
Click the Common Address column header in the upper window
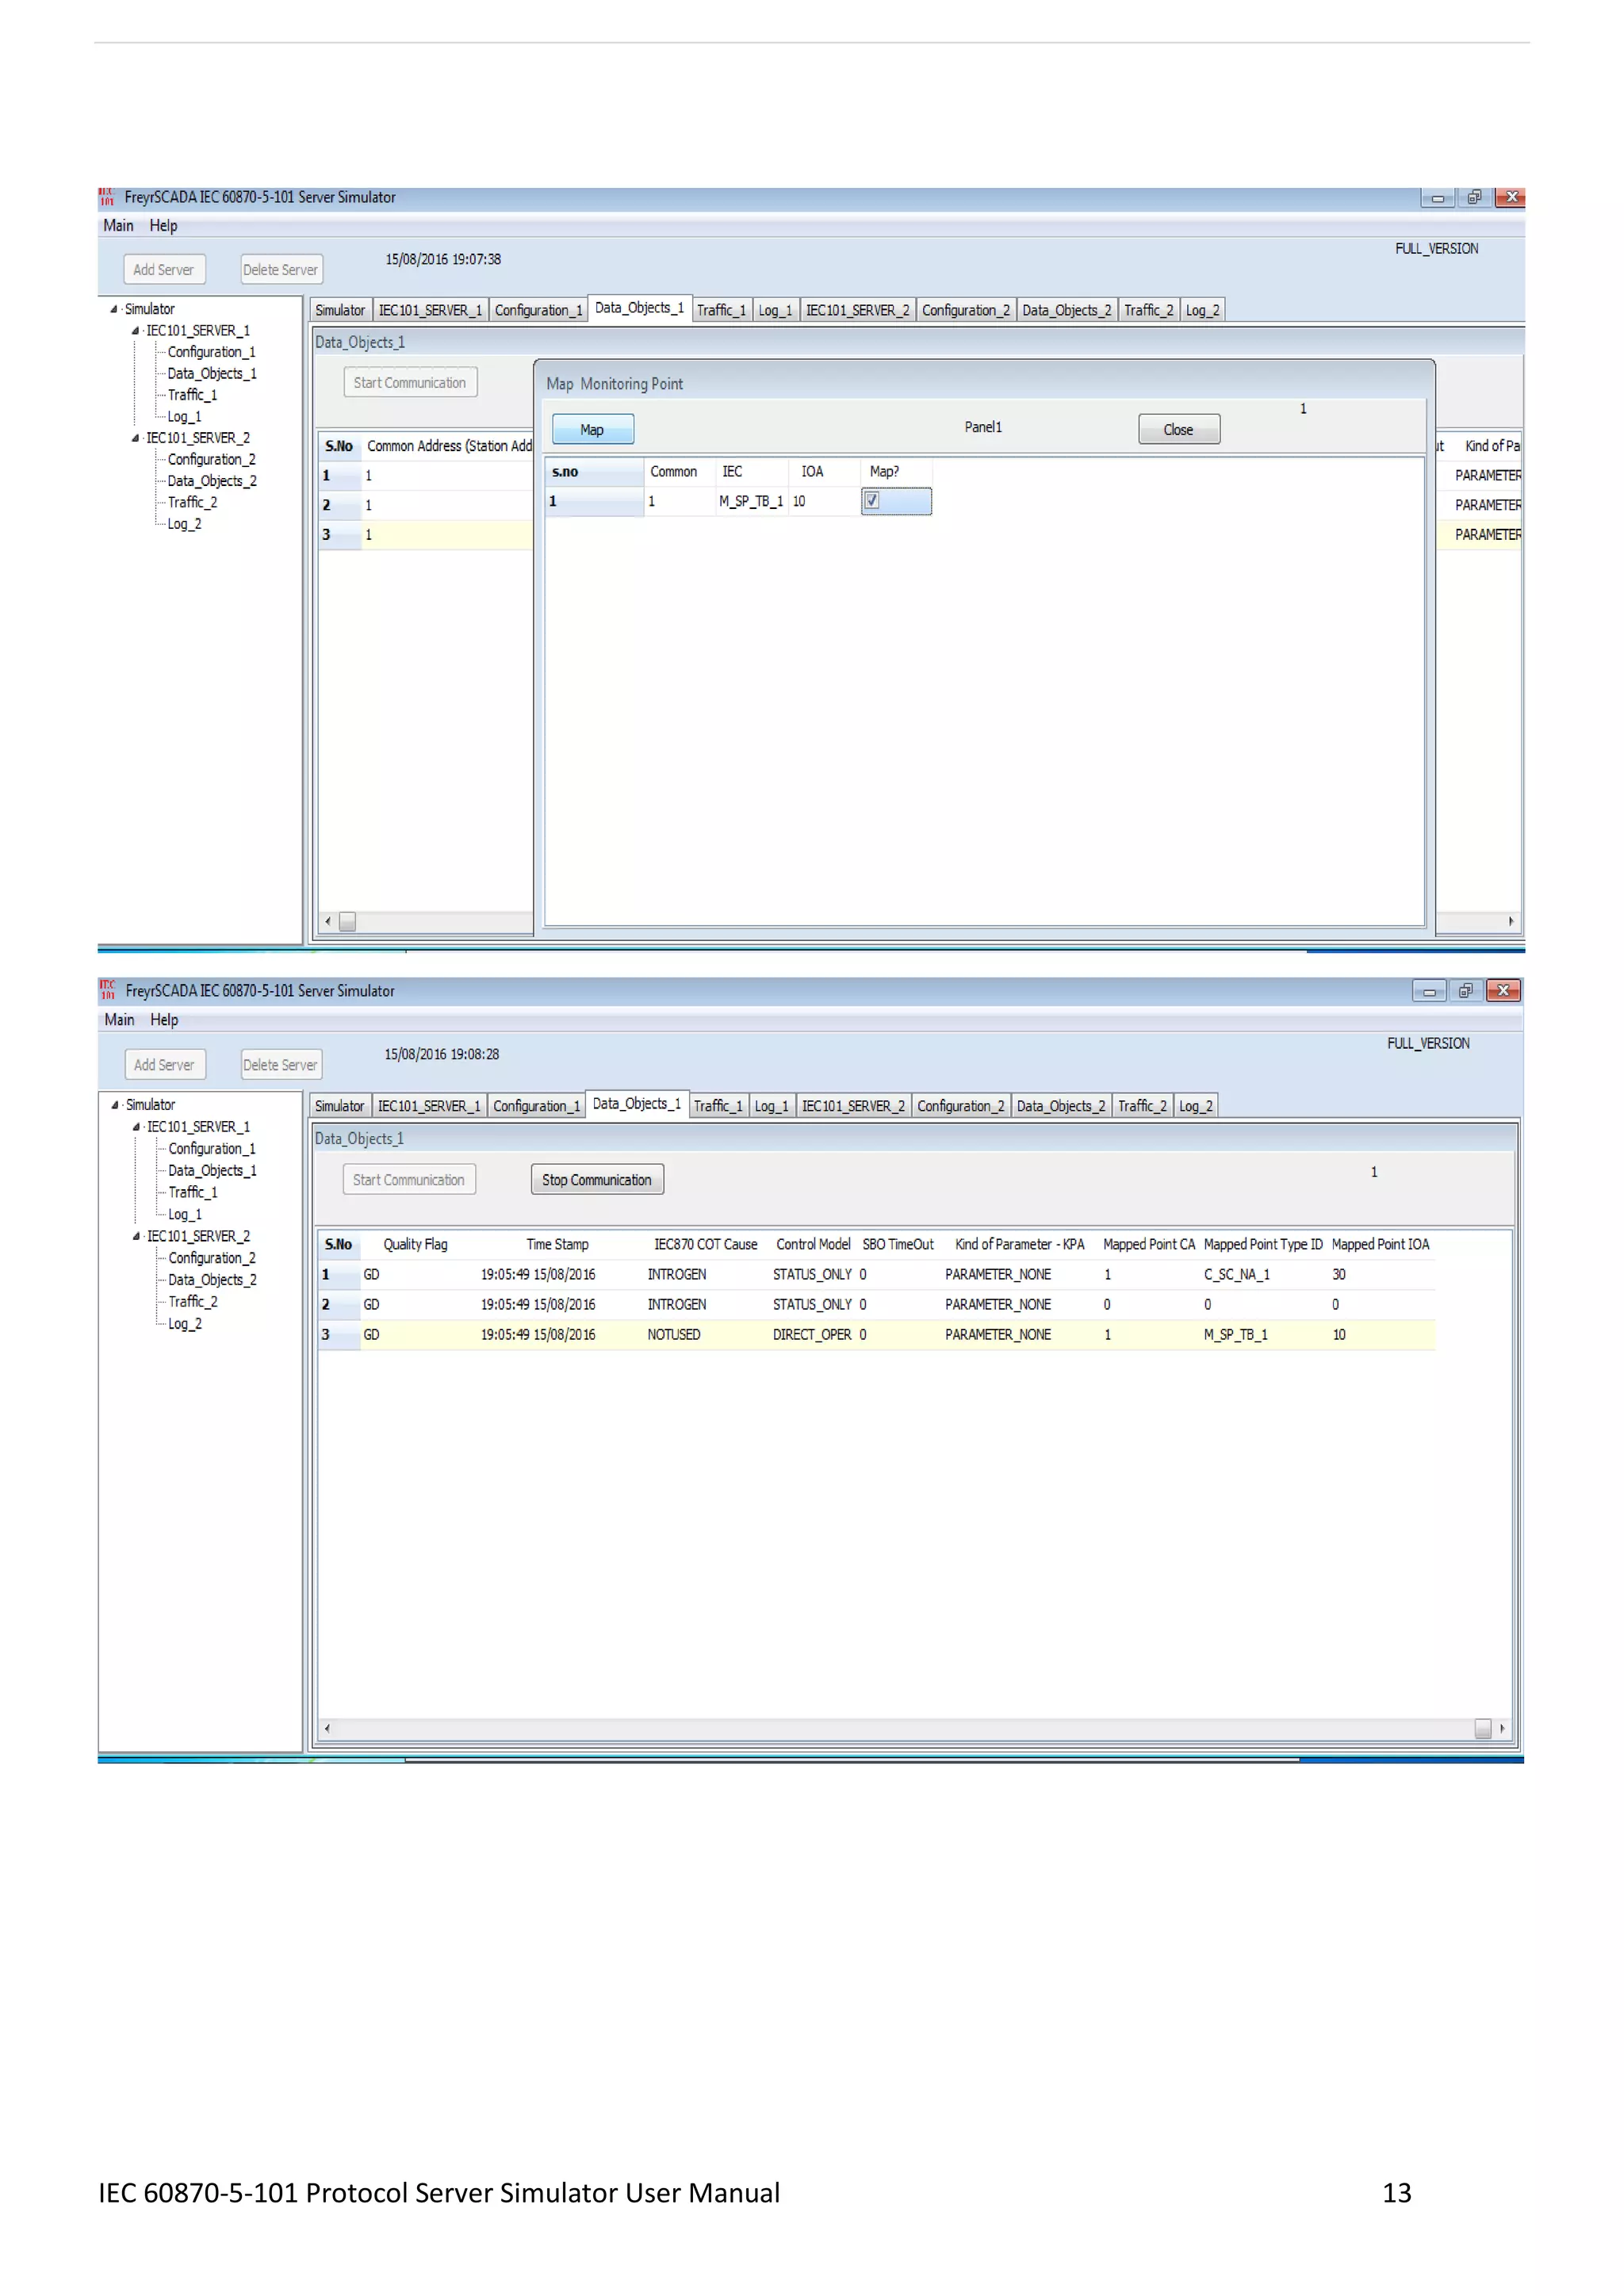448,446
